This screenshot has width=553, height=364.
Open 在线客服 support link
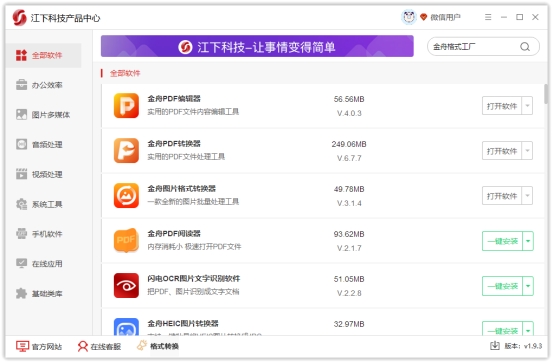[x=99, y=346]
